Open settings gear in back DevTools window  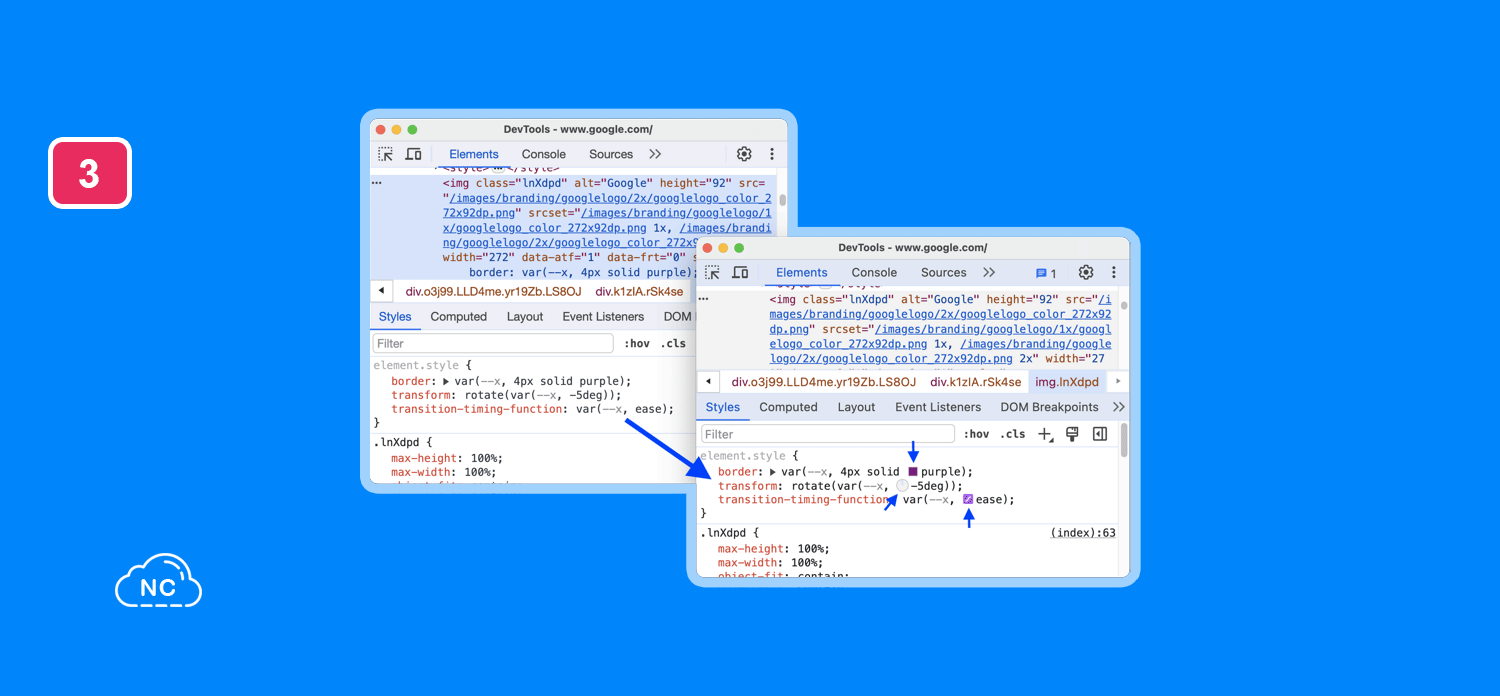point(744,154)
